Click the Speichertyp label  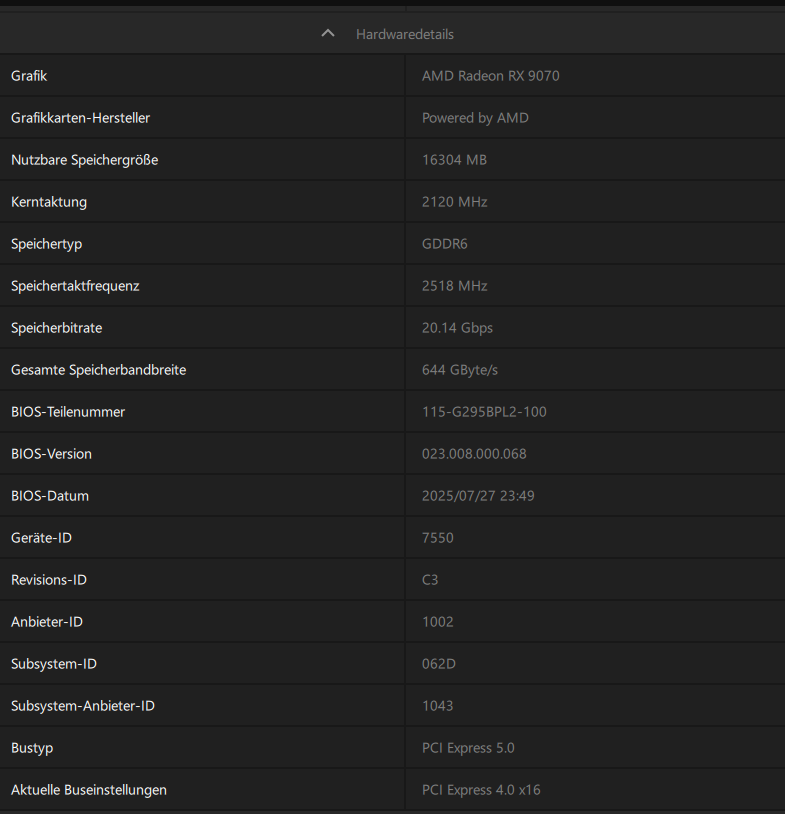click(x=47, y=244)
